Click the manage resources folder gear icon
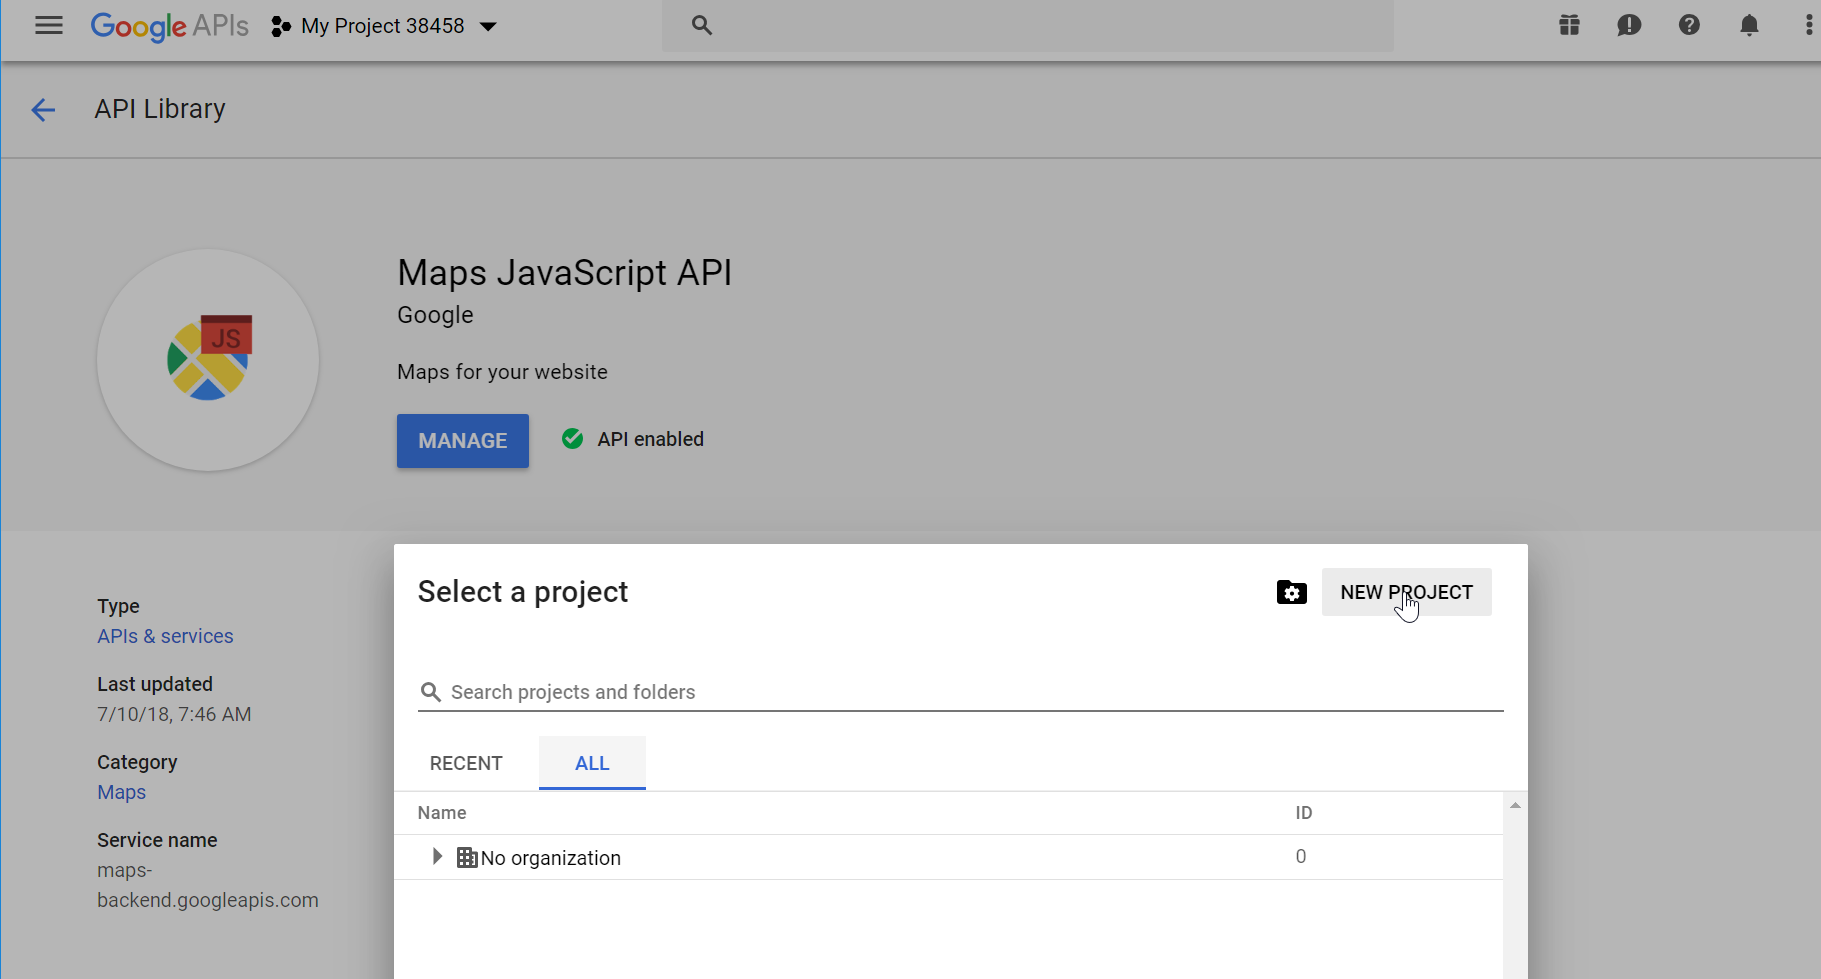 (x=1291, y=593)
